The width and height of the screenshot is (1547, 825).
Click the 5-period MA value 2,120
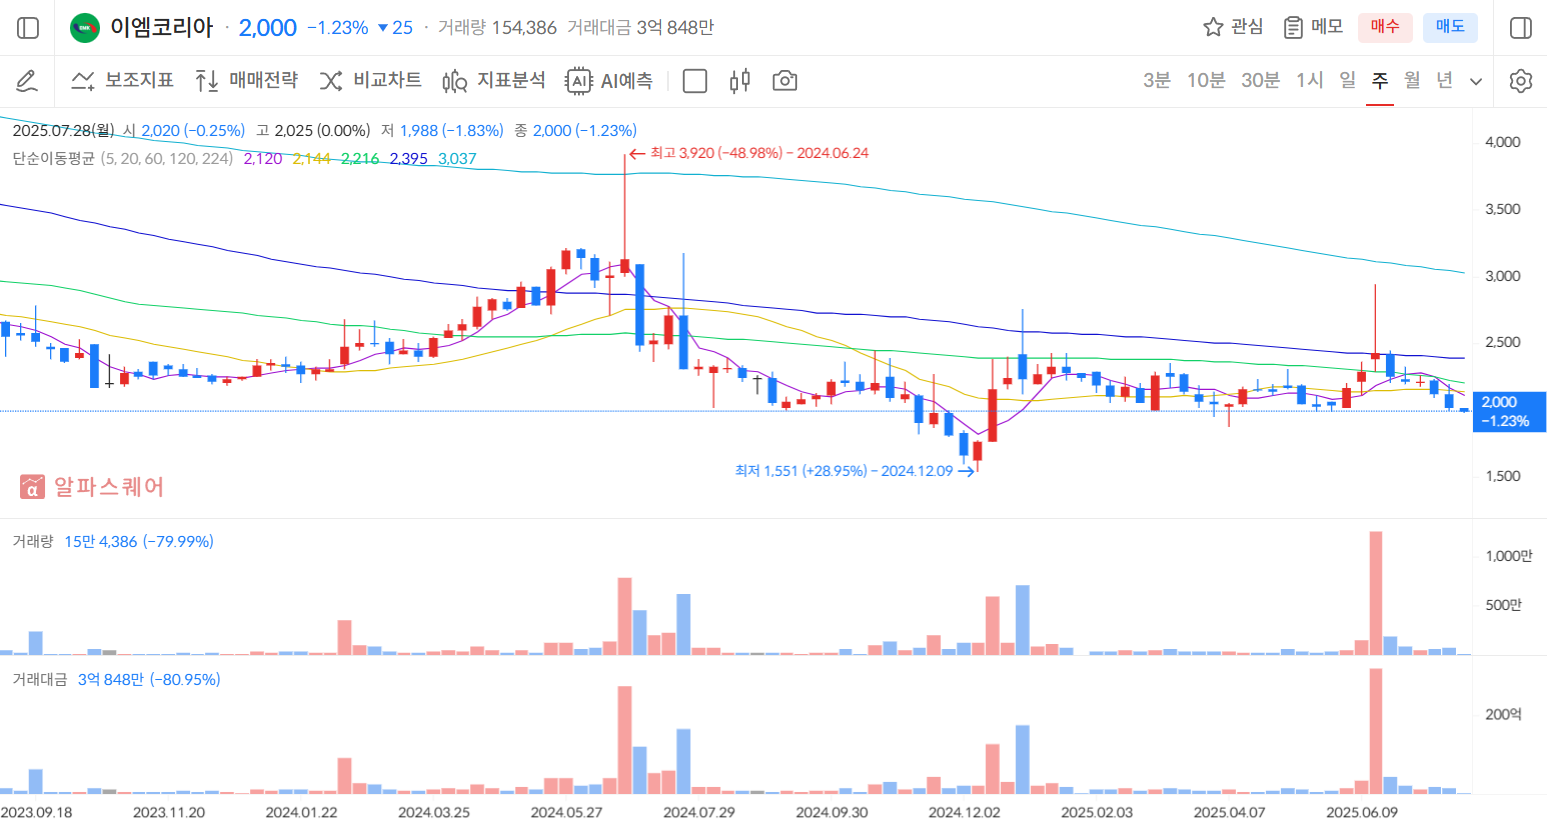click(263, 158)
